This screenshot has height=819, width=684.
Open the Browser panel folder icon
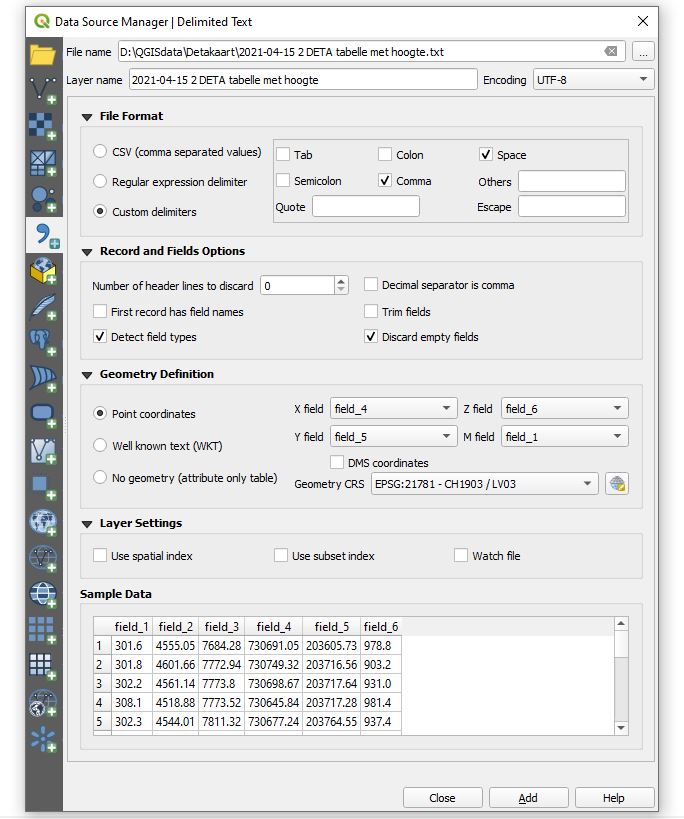(x=43, y=54)
